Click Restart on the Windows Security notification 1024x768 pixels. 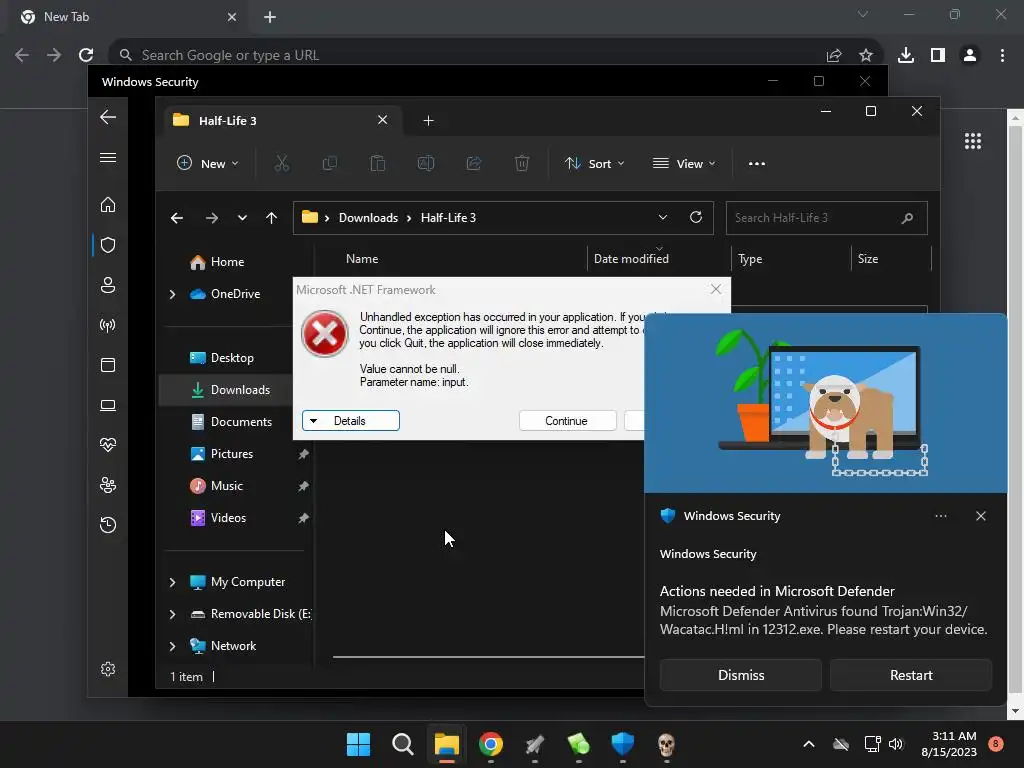pos(911,675)
